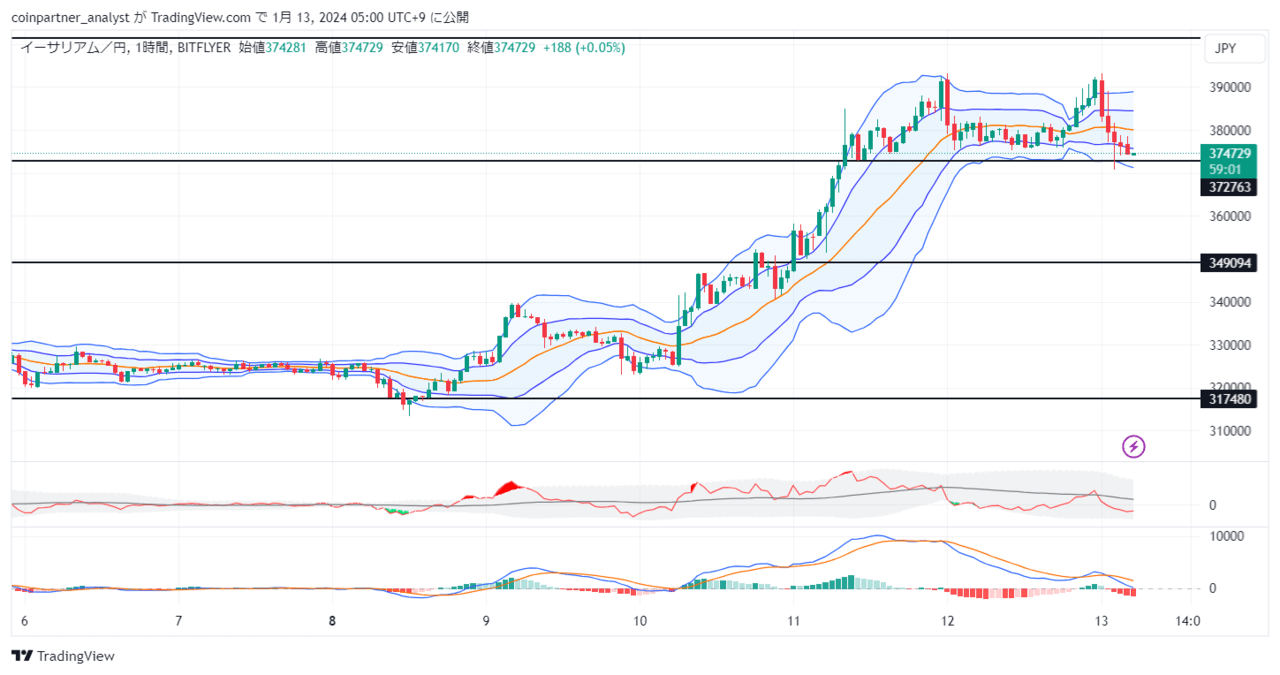This screenshot has width=1280, height=675.
Task: Click the 10000 MACD scale label
Action: point(1226,535)
